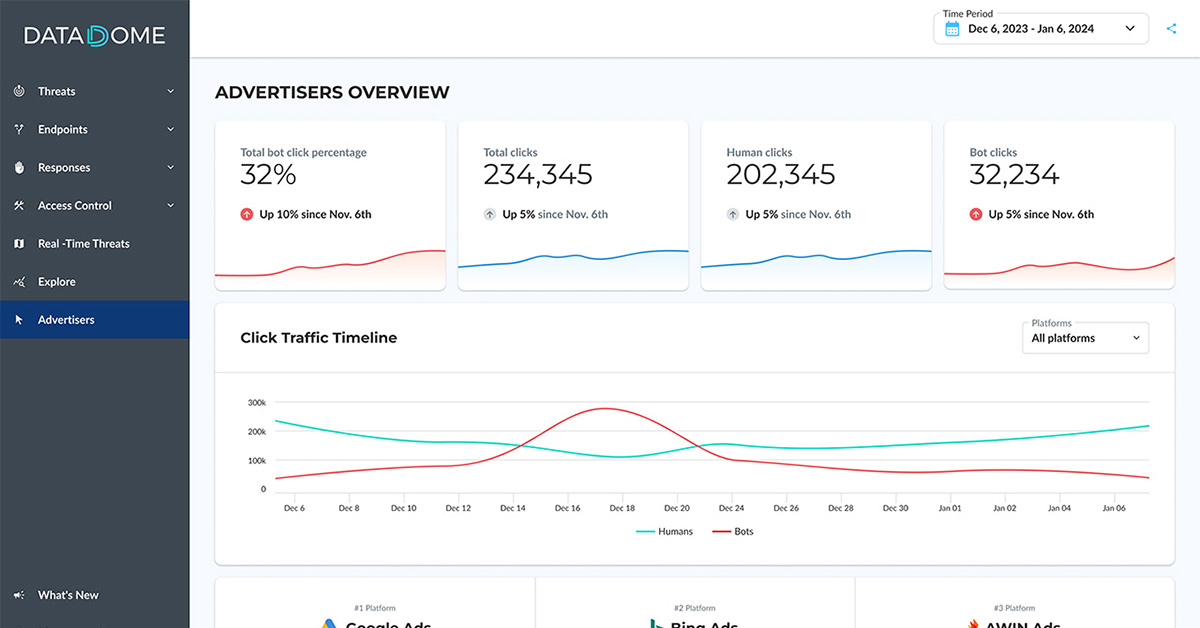Click the Real-Time Threats map icon
This screenshot has width=1200, height=628.
pyautogui.click(x=19, y=243)
